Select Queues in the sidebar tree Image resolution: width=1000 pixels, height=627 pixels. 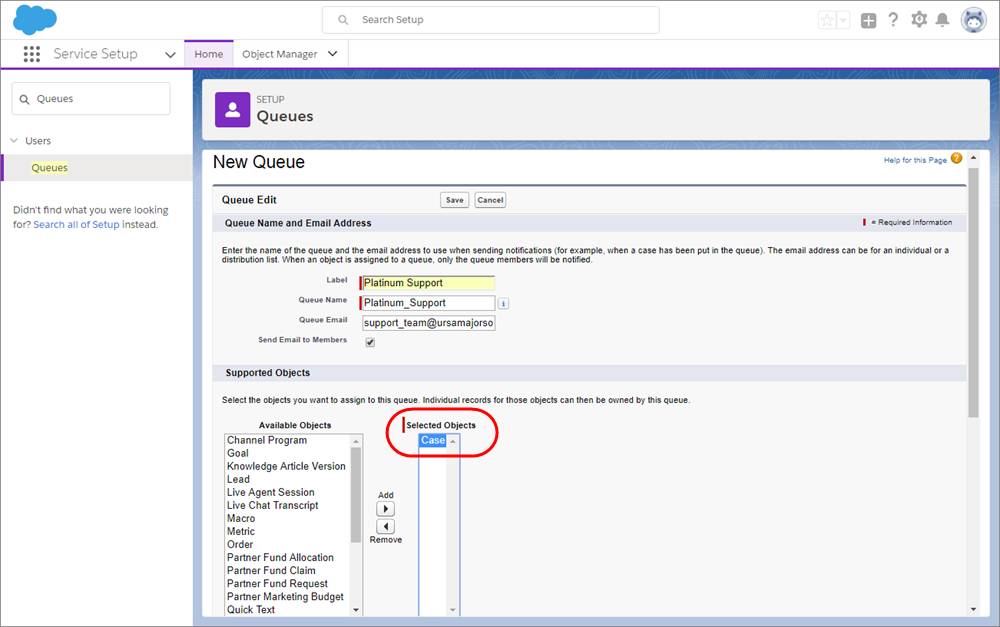coord(50,168)
